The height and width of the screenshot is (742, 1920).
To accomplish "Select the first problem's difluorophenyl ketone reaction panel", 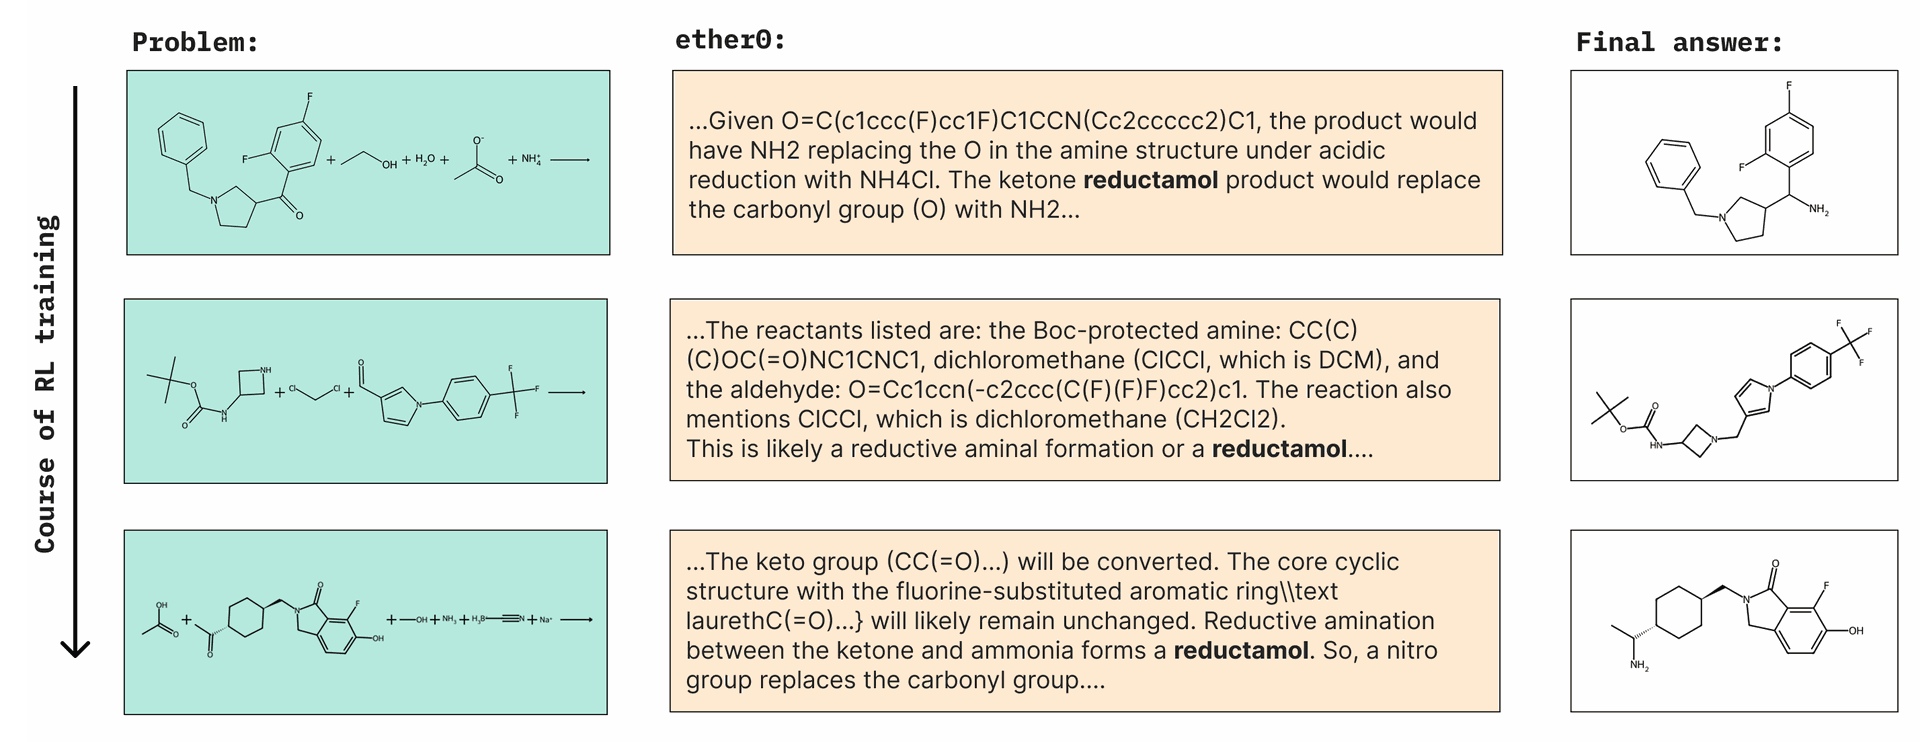I will coord(368,162).
